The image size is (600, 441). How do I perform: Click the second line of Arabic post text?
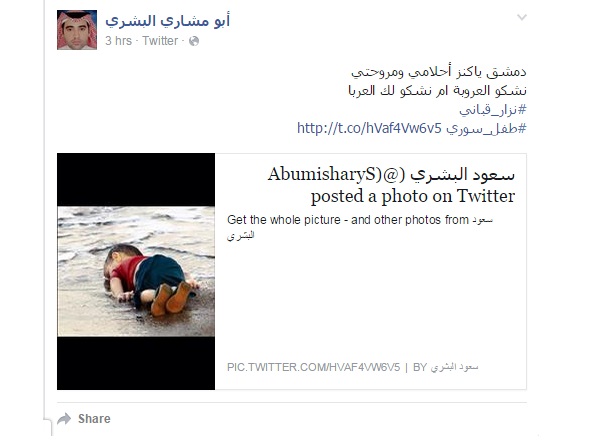coord(437,91)
